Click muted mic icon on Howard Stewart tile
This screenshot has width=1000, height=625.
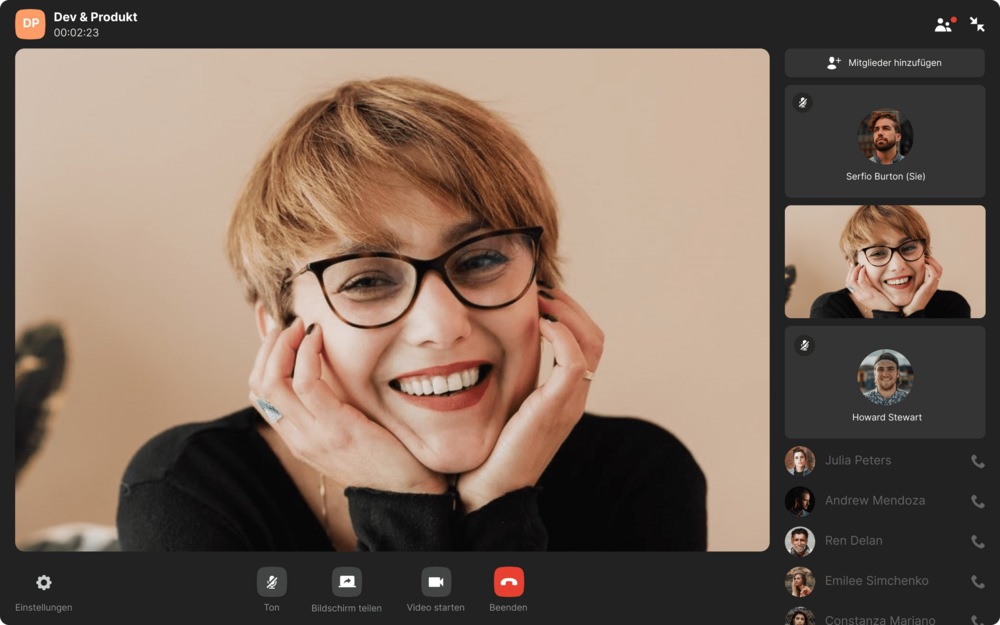point(802,345)
